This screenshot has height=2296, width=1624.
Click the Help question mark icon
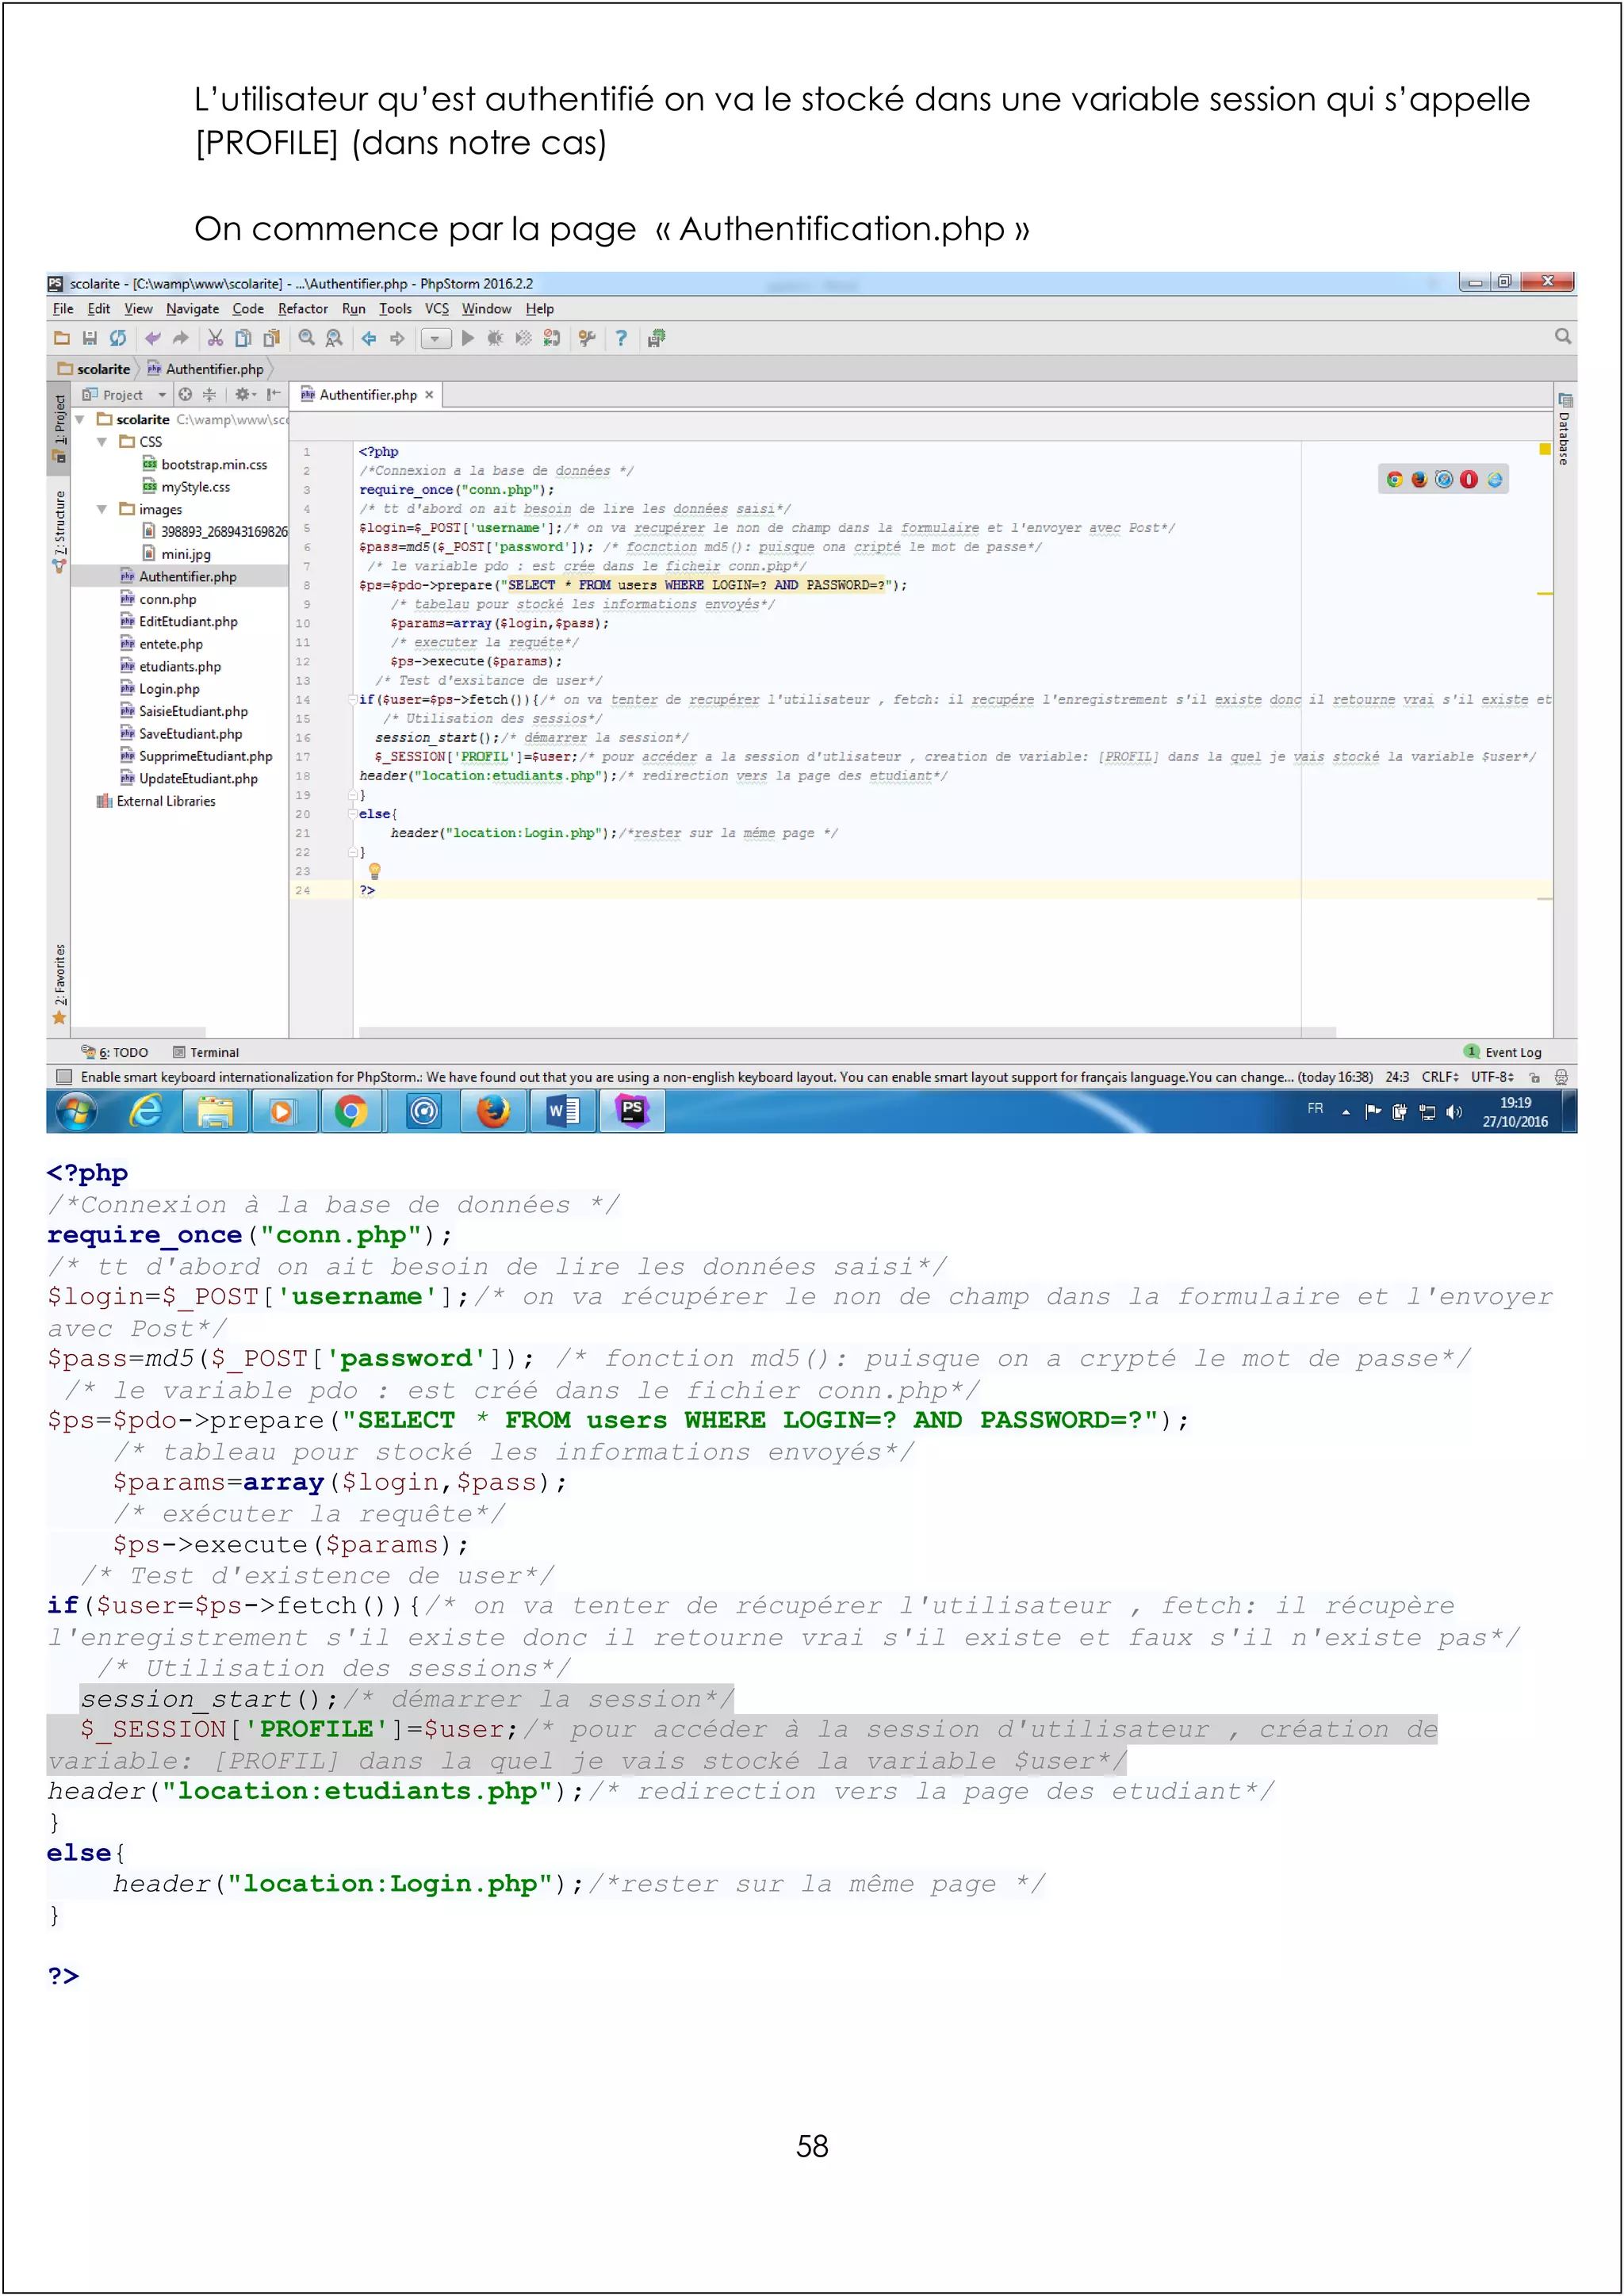pos(621,338)
